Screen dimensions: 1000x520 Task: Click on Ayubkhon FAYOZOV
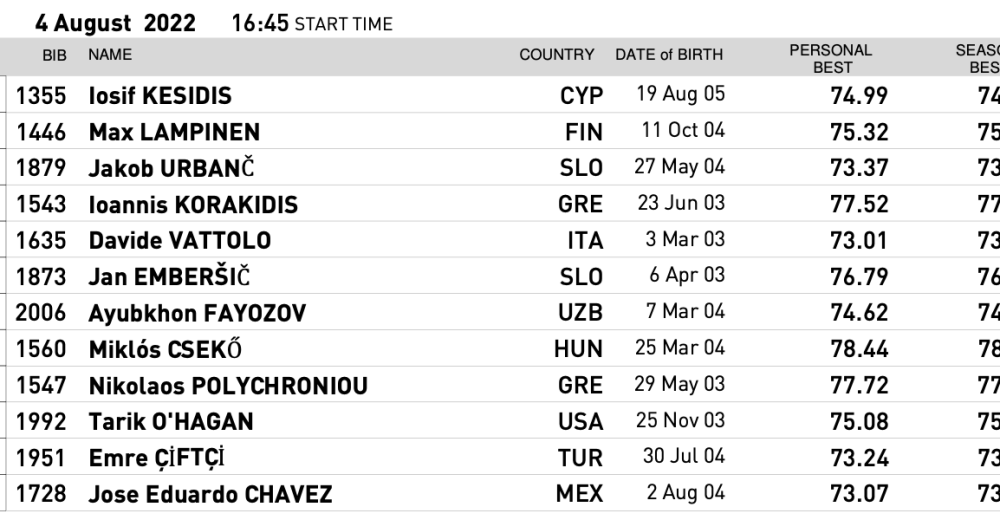pyautogui.click(x=197, y=313)
